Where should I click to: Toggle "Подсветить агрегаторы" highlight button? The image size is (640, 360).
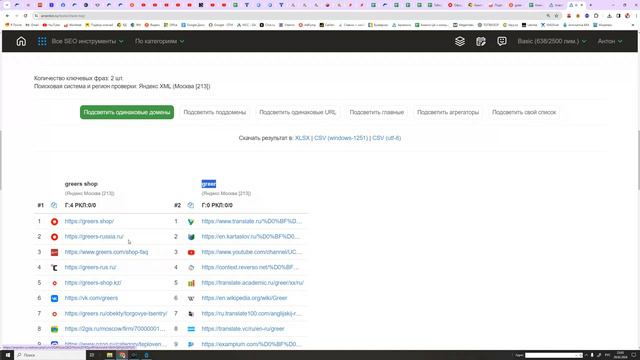[448, 112]
